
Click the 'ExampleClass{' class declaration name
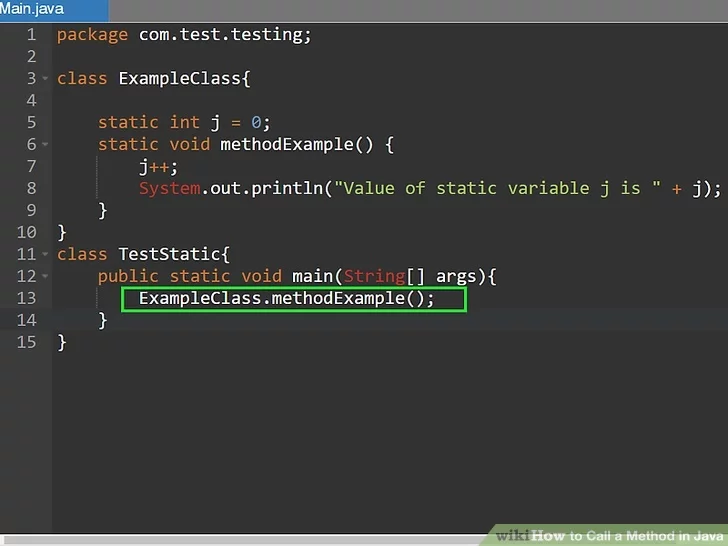click(x=184, y=79)
